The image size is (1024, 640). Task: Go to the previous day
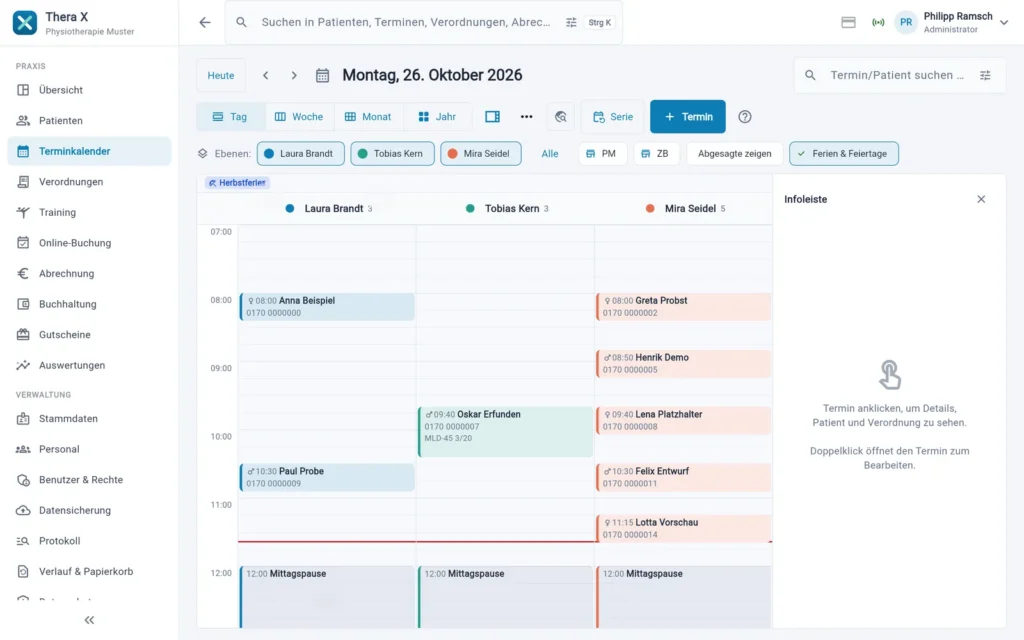coord(266,75)
